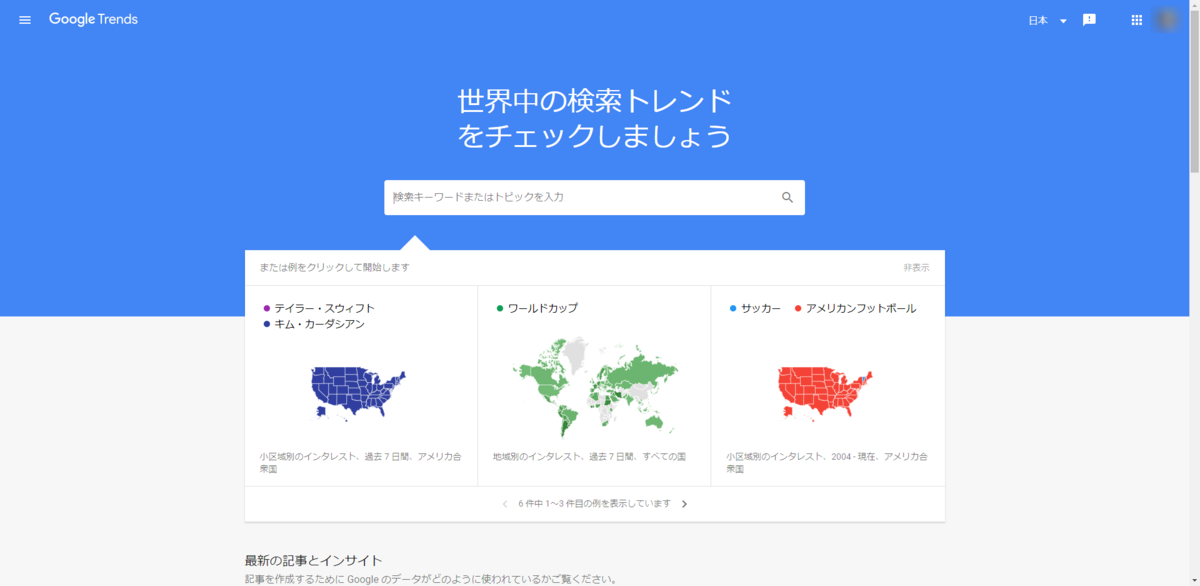
Task: Hide the examples via 非表示
Action: click(916, 268)
